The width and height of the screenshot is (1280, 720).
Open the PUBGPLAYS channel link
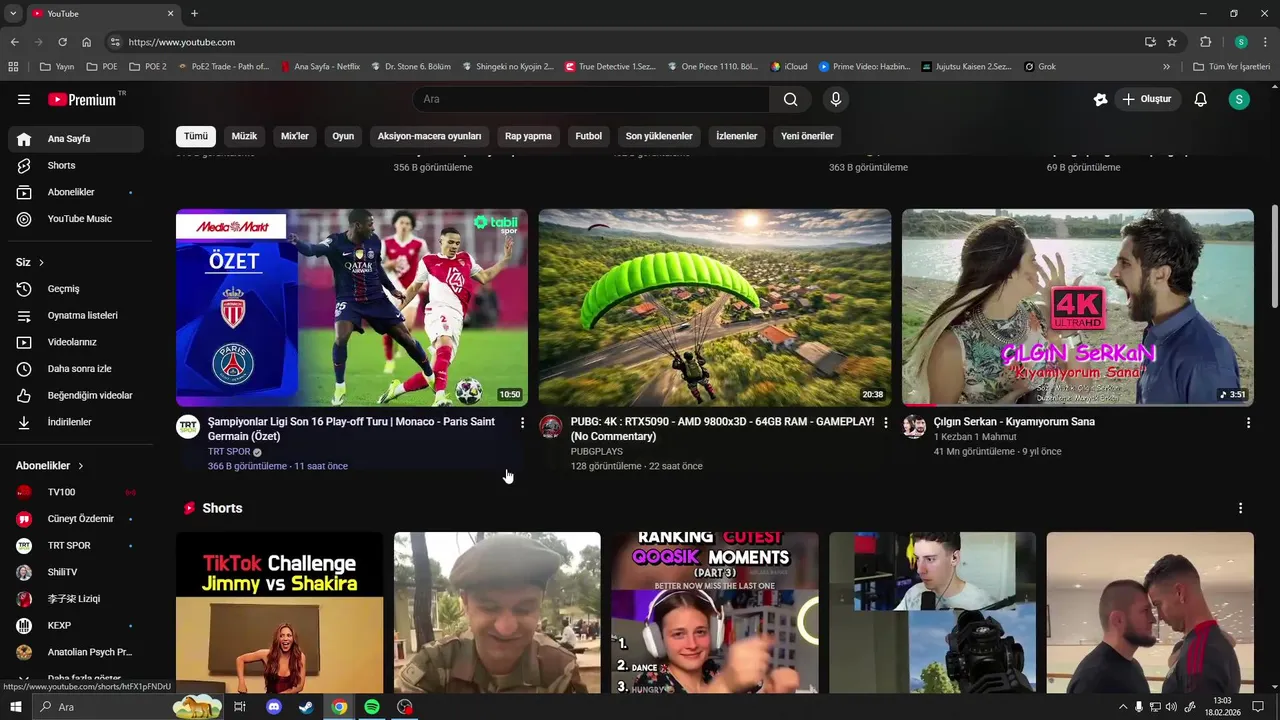(x=597, y=452)
